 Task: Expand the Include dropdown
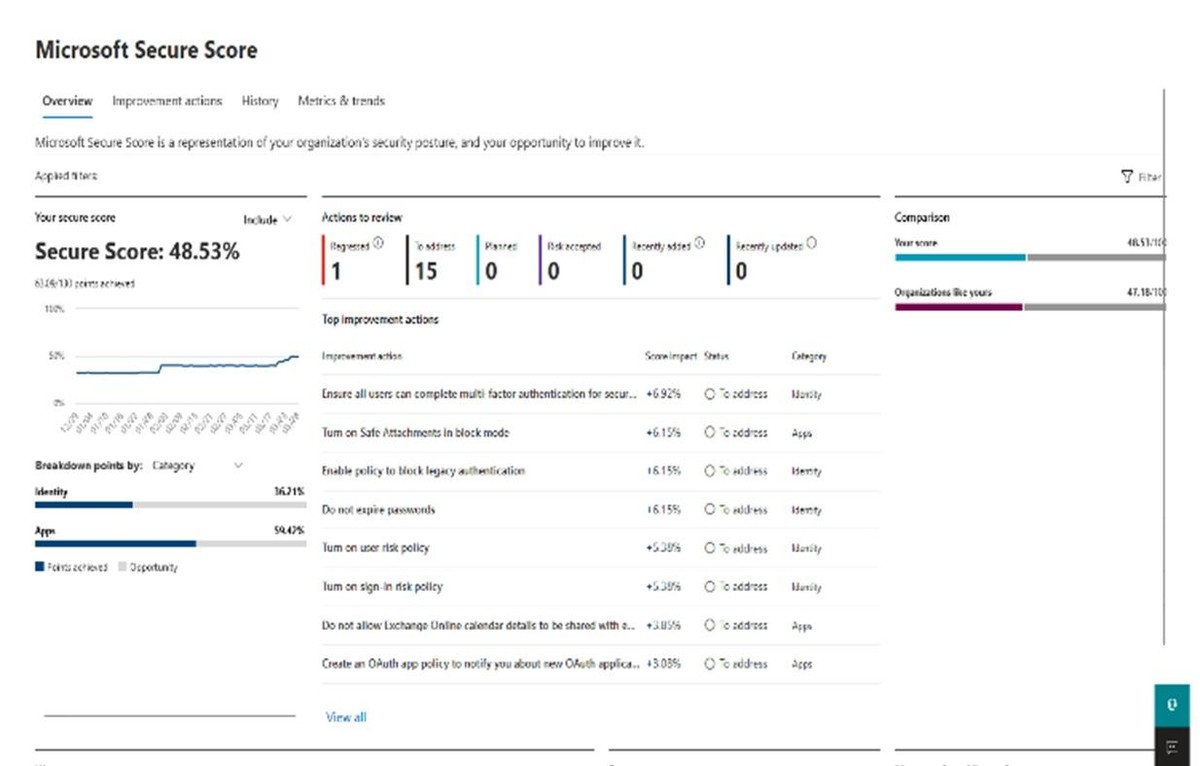[267, 219]
